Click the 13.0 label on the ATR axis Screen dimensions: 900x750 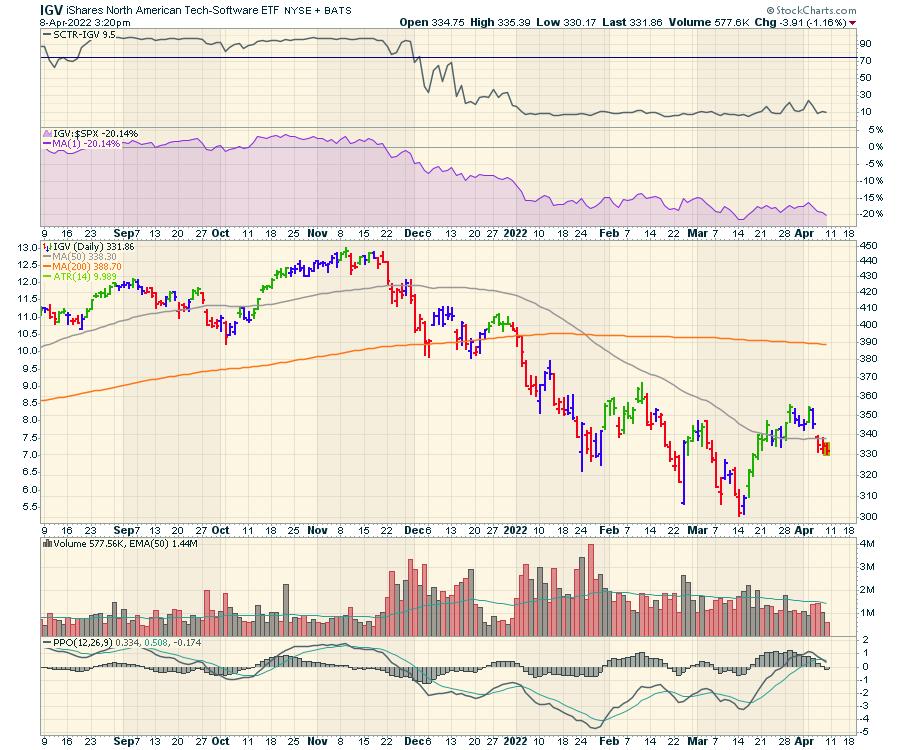[x=29, y=247]
